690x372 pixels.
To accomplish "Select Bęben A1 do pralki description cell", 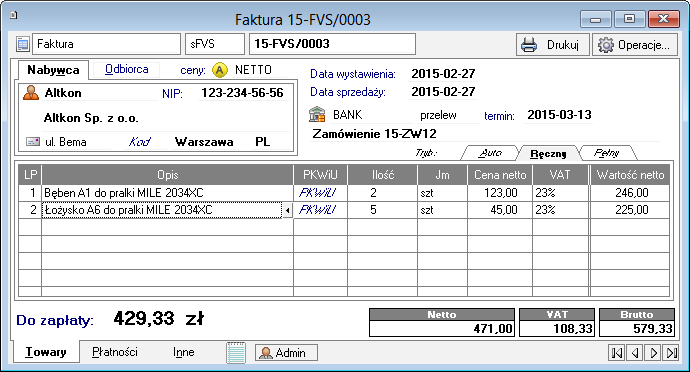I will 167,193.
